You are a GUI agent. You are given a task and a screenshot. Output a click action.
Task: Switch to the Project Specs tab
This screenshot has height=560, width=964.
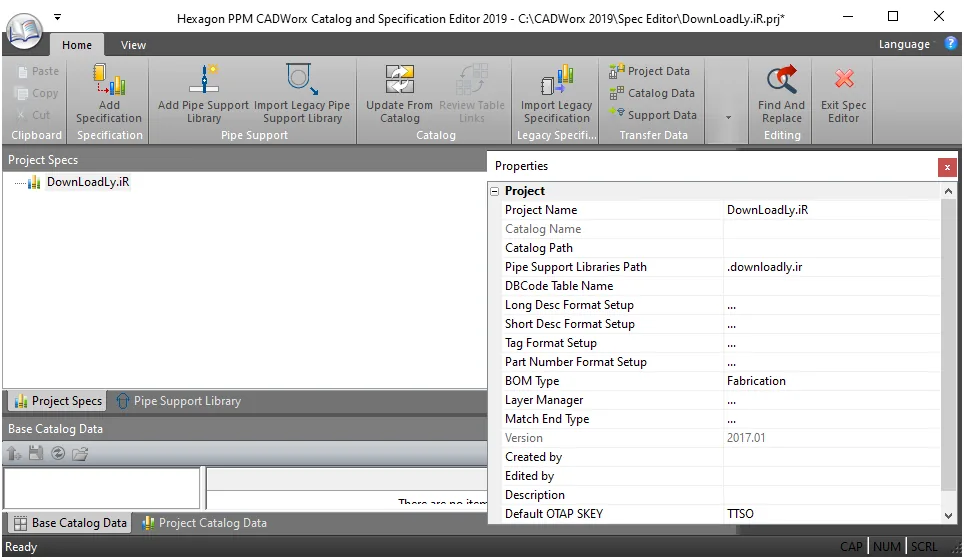tap(58, 401)
